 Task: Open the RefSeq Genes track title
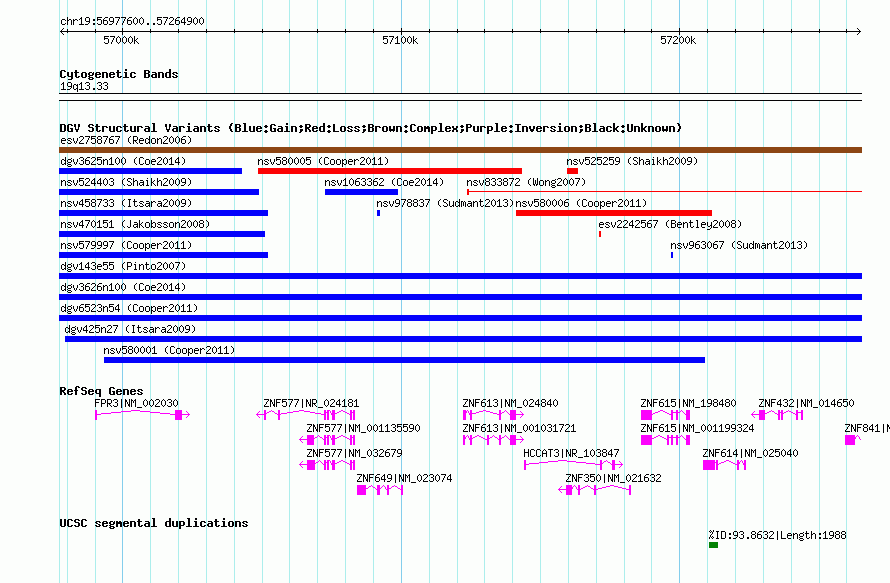[x=101, y=391]
